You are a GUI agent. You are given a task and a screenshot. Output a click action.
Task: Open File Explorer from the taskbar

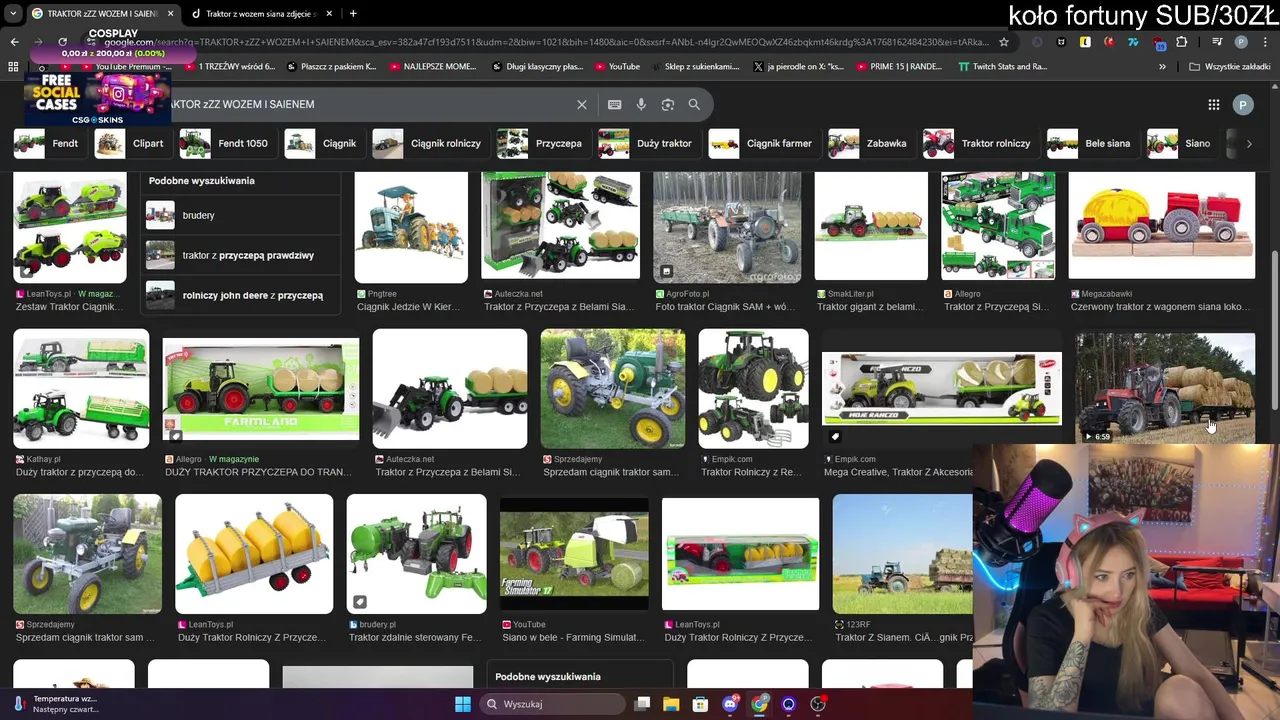(x=671, y=704)
